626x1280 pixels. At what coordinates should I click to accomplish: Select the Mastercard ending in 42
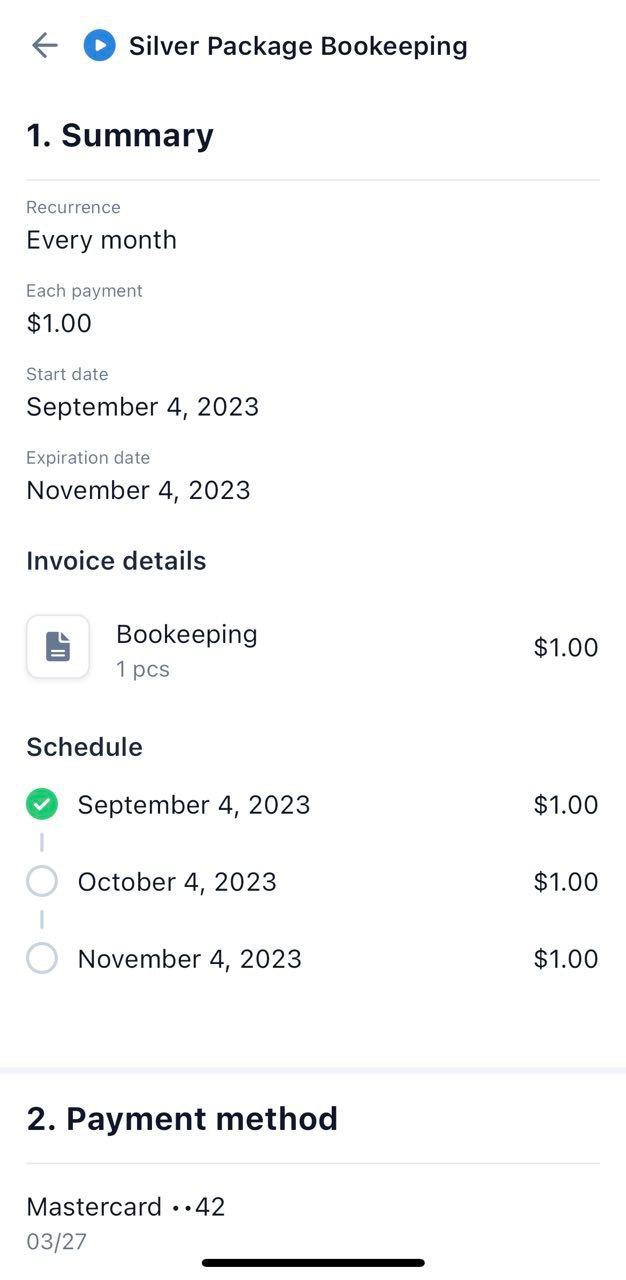click(126, 1207)
